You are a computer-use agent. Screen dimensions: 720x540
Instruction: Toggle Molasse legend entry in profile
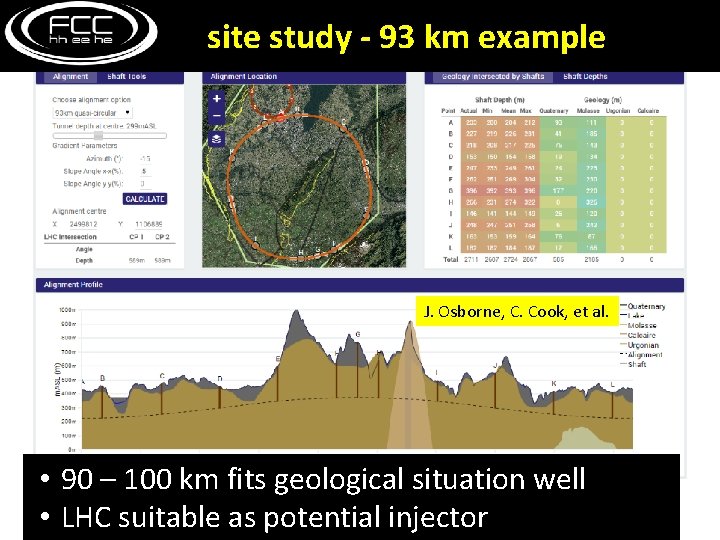point(639,326)
